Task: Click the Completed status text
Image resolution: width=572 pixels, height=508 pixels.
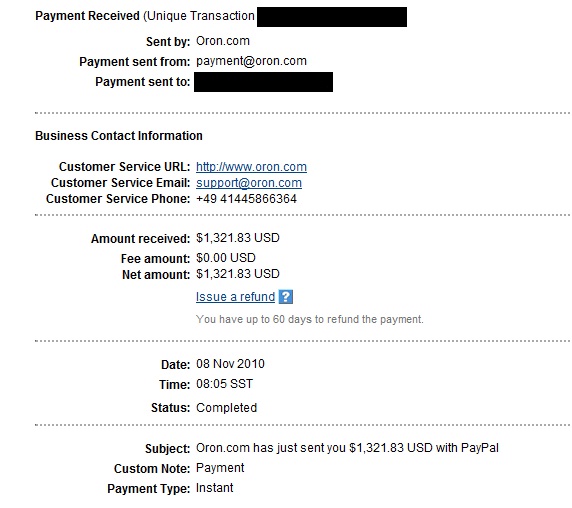Action: point(227,408)
